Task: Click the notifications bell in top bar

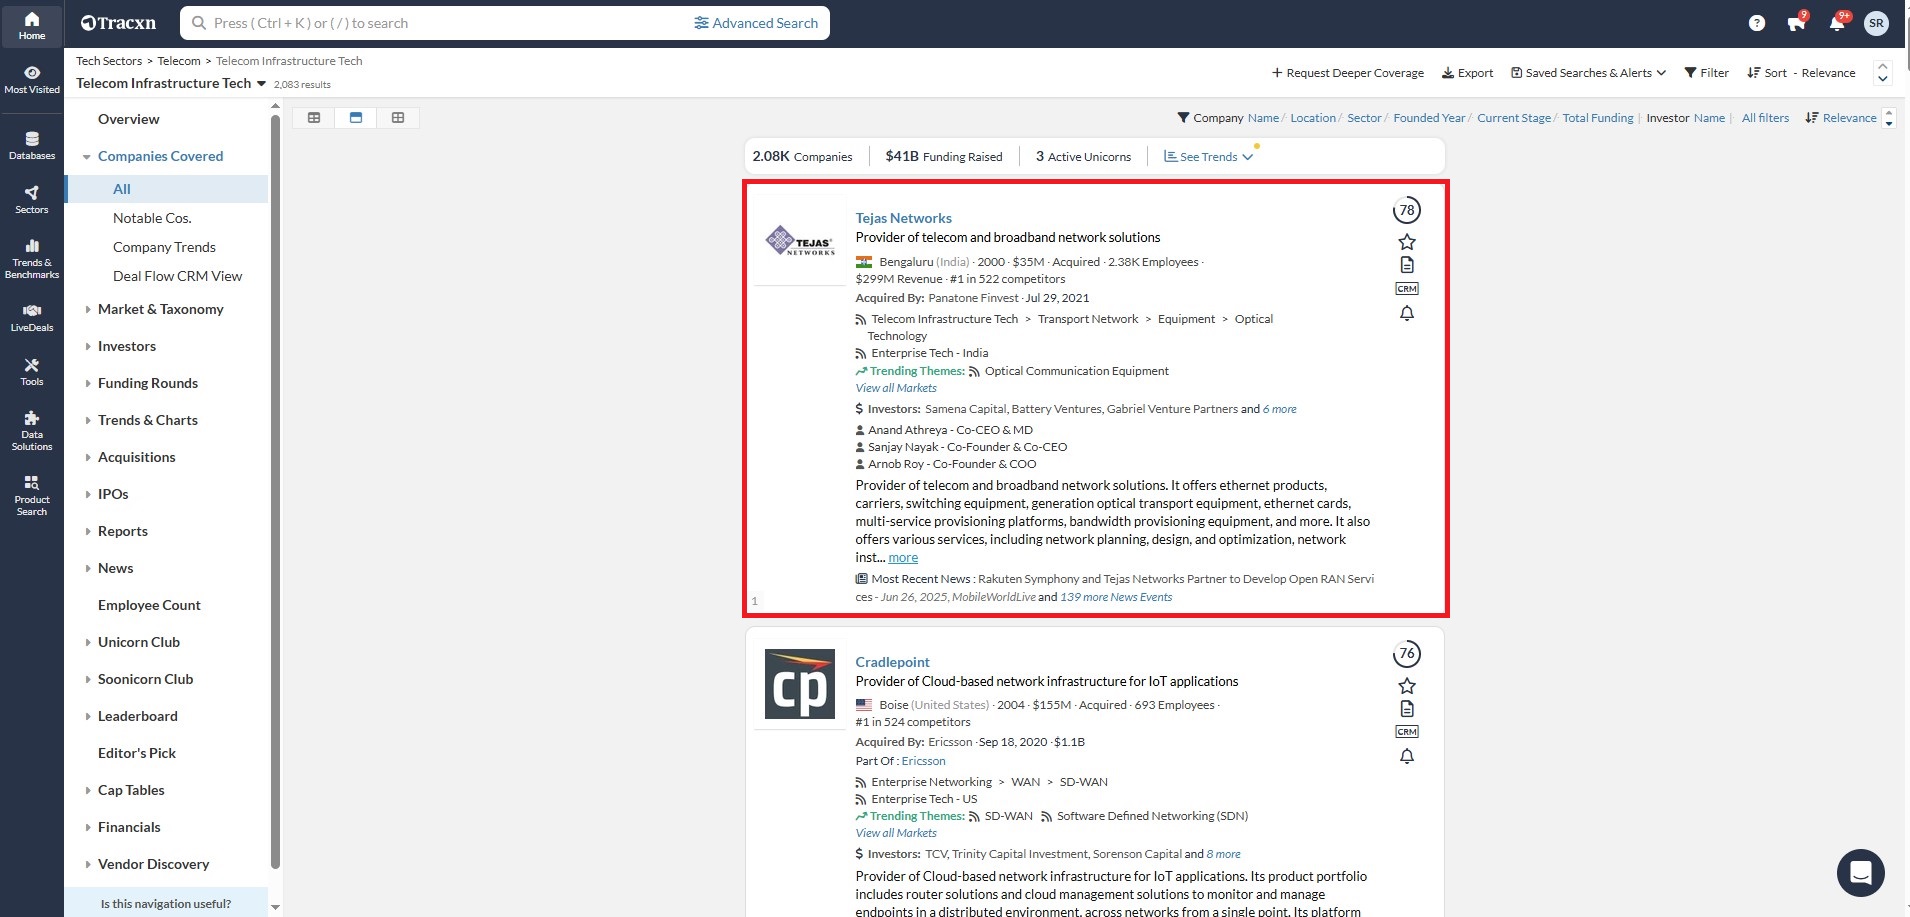Action: pos(1836,23)
